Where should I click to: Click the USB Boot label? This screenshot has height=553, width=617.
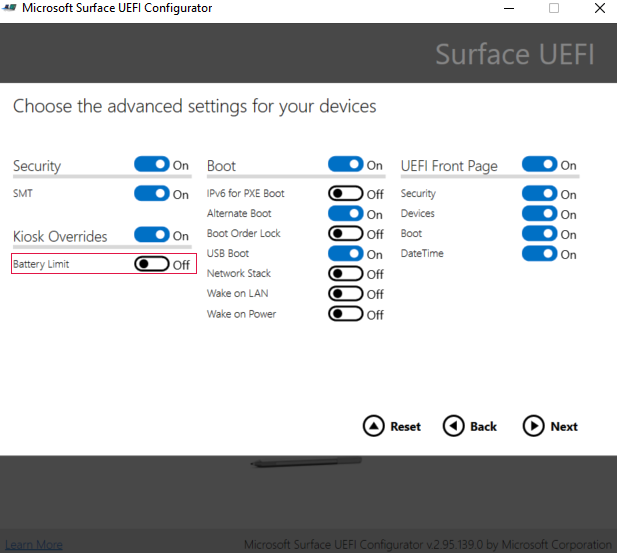[228, 253]
